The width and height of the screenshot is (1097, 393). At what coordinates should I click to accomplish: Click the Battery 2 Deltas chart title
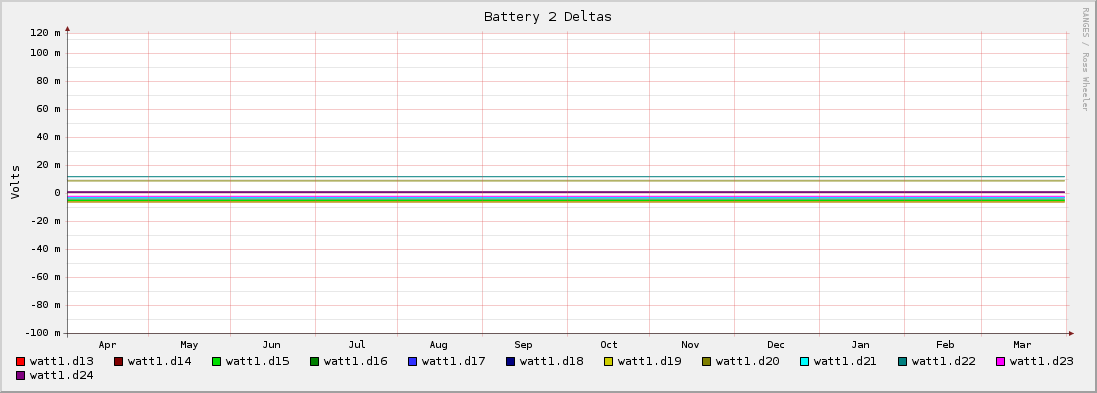pos(548,17)
